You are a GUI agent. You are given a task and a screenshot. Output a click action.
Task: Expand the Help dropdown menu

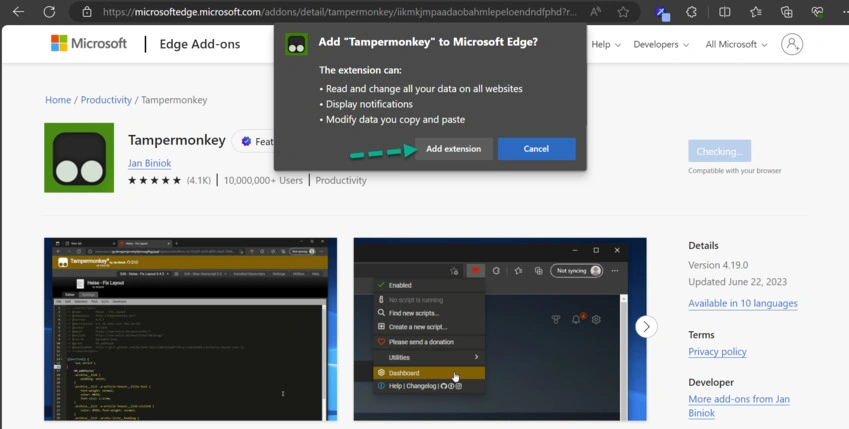click(606, 44)
